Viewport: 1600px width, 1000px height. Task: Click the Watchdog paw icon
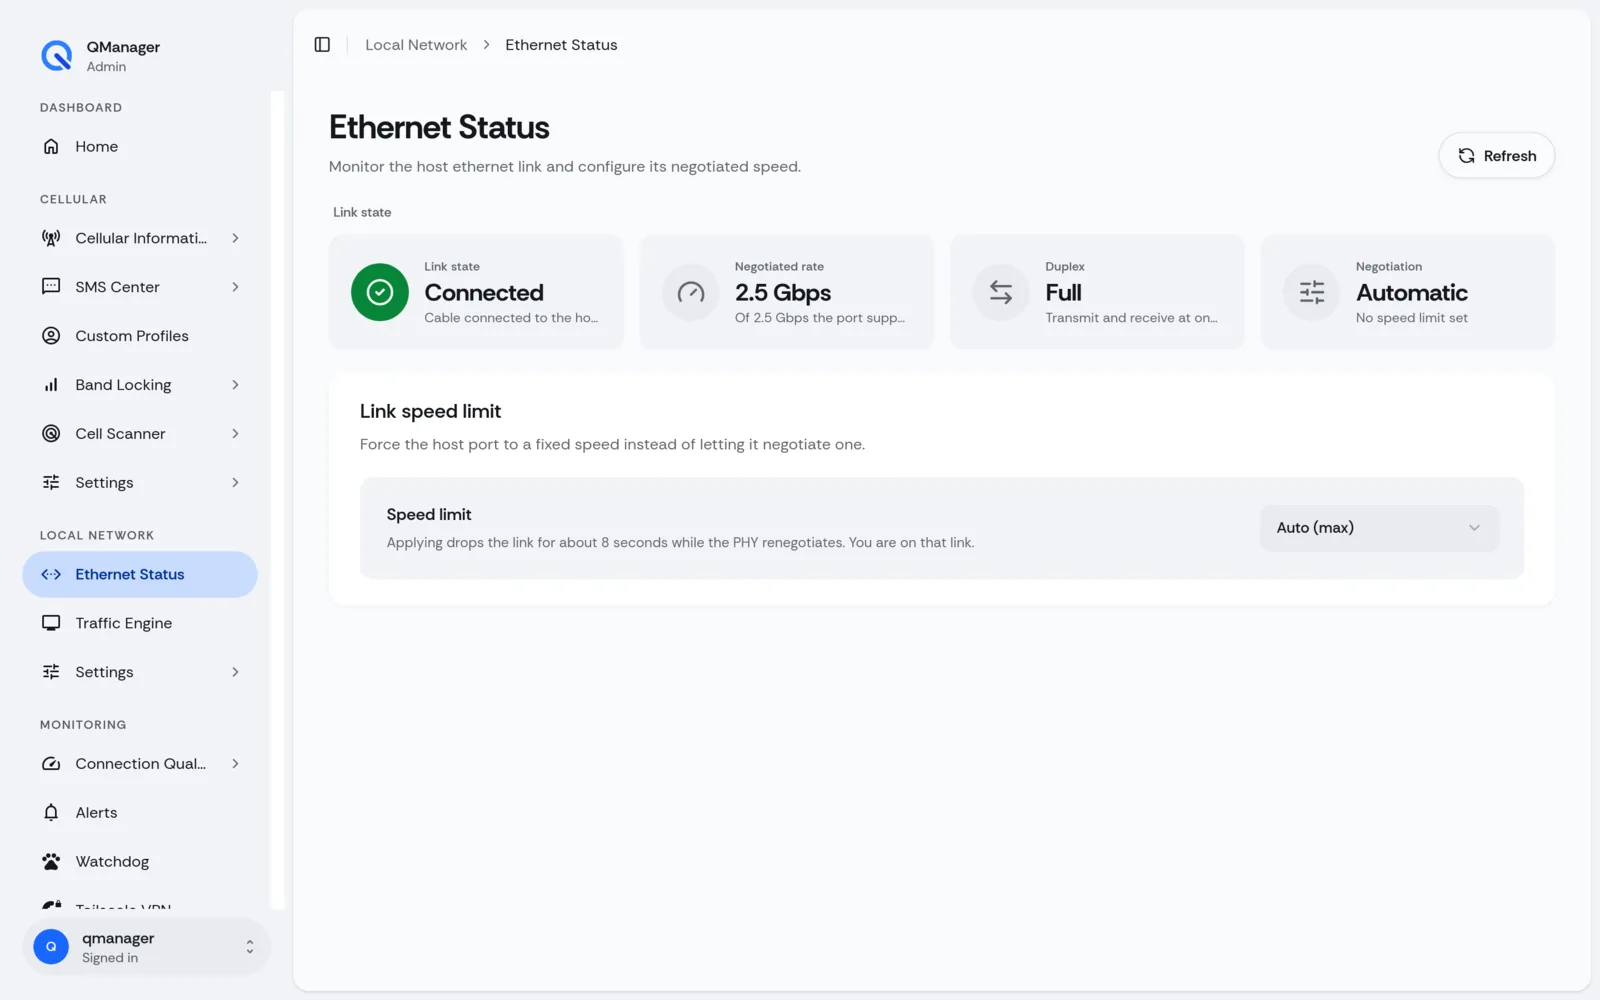(51, 861)
